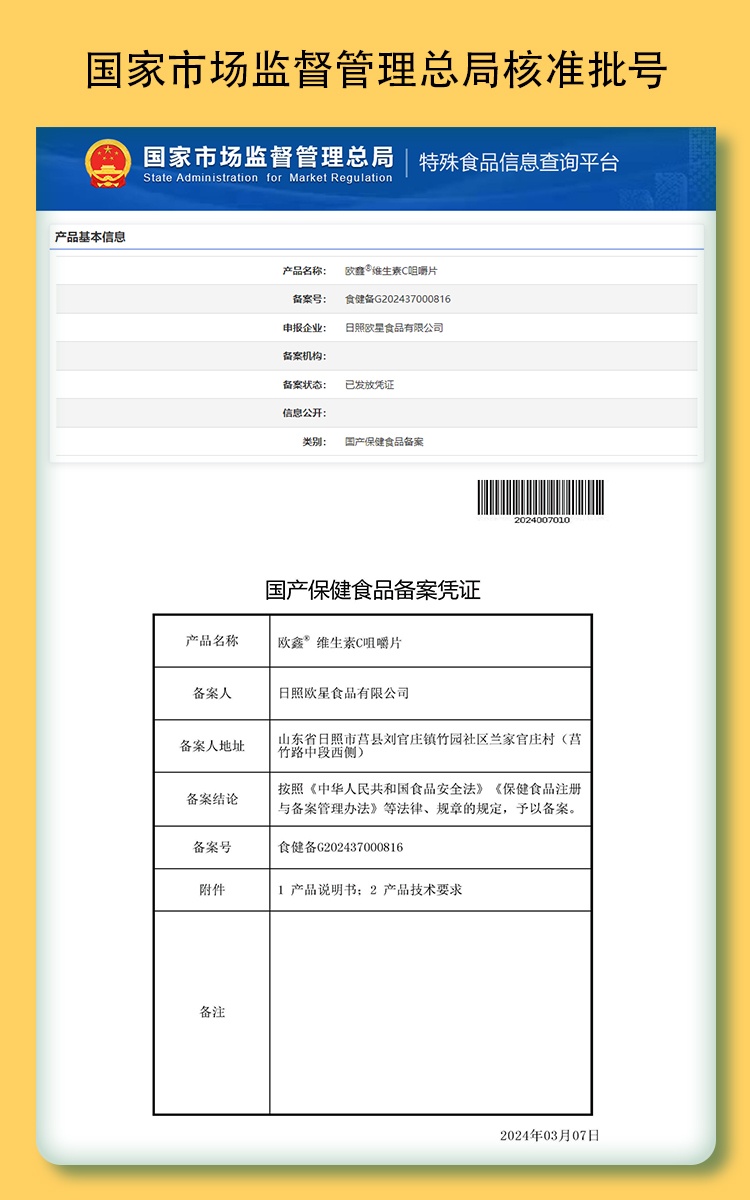Click the 类别: label
750x1200 pixels.
[x=314, y=441]
